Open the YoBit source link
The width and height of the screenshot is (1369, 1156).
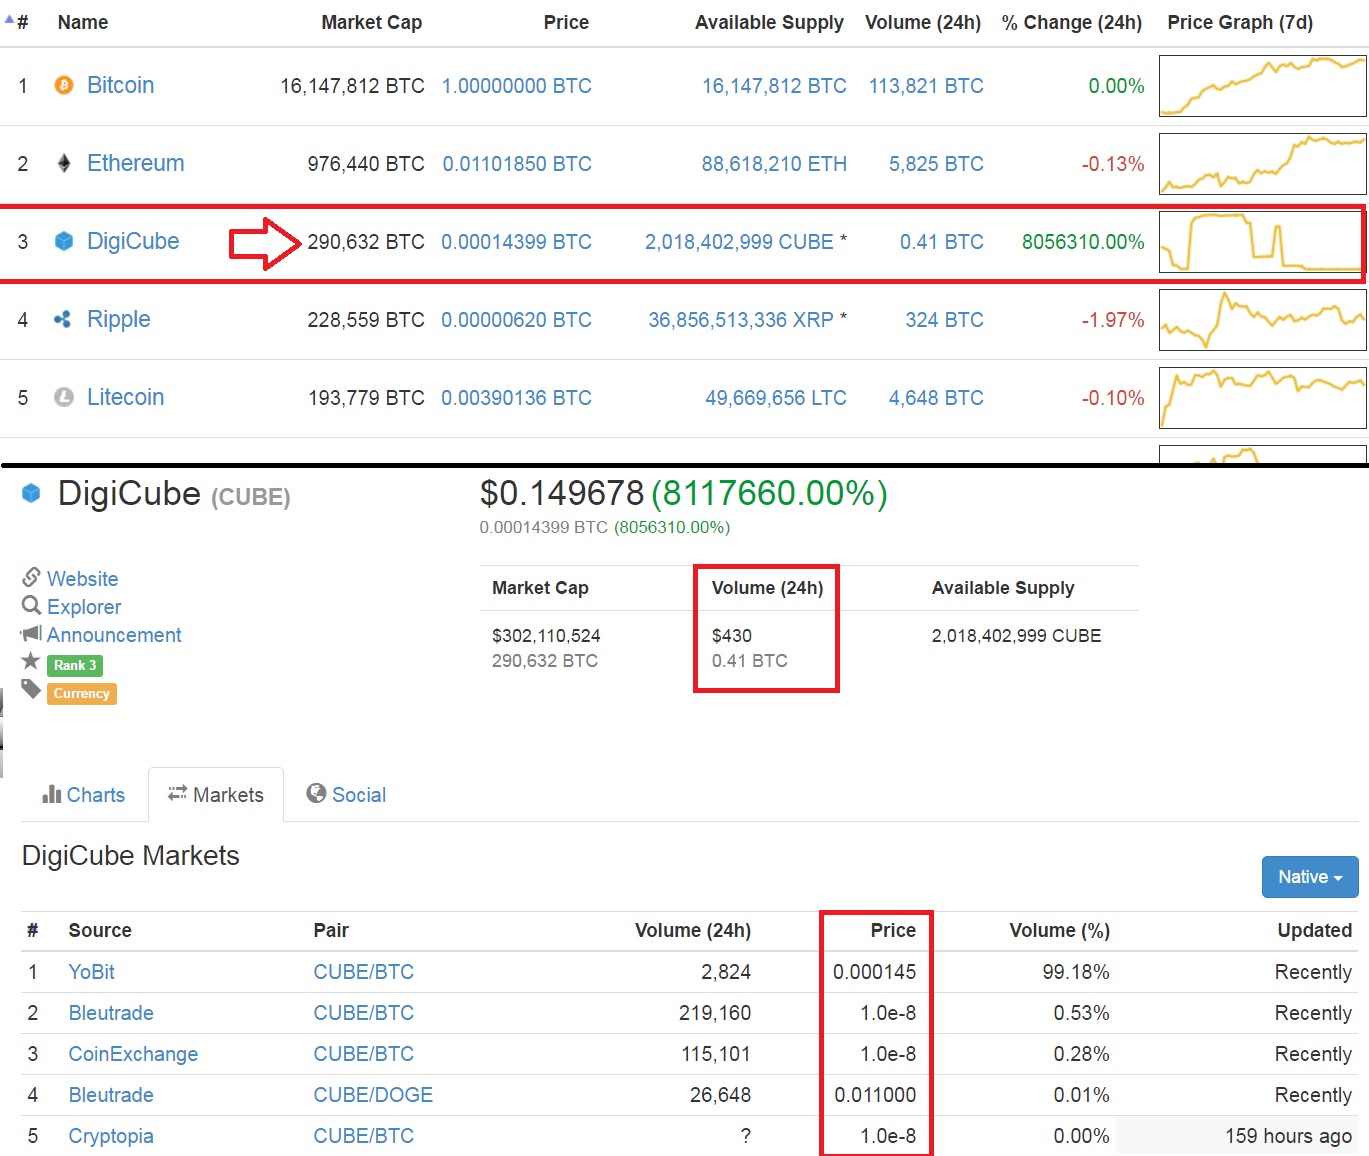[91, 972]
